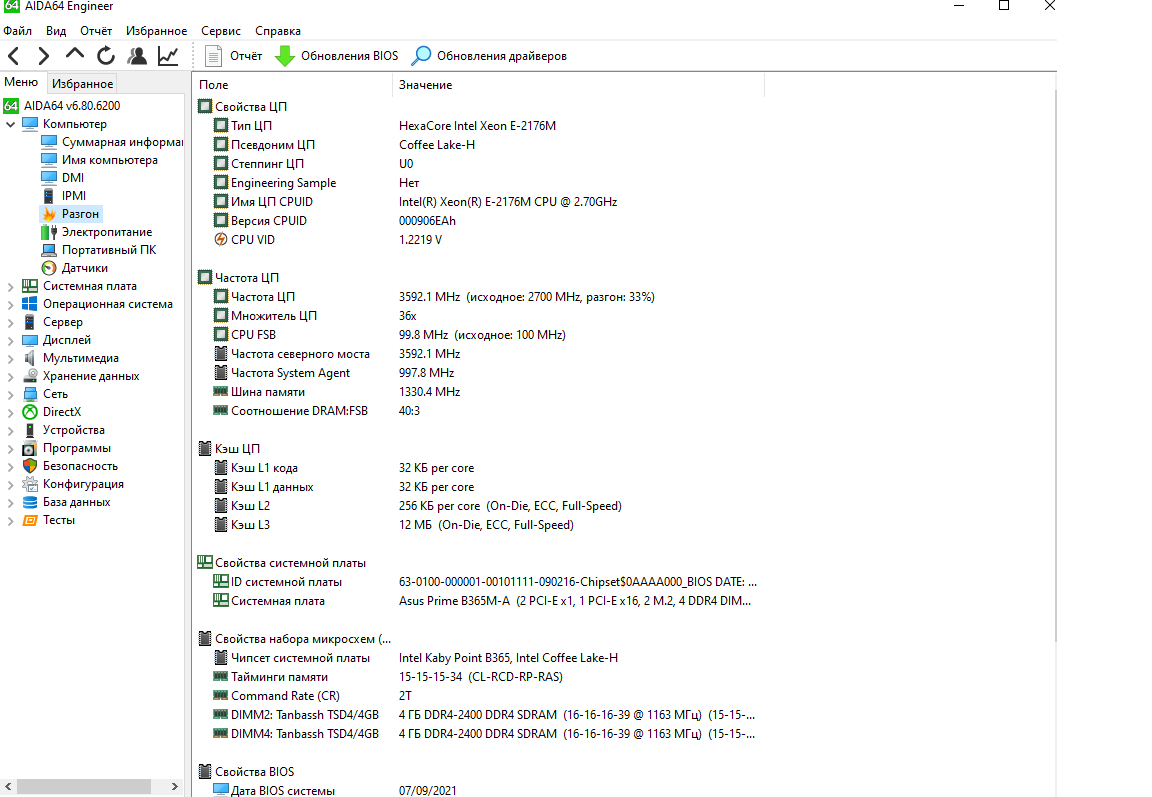Click the Программы icon in tree

(30, 448)
